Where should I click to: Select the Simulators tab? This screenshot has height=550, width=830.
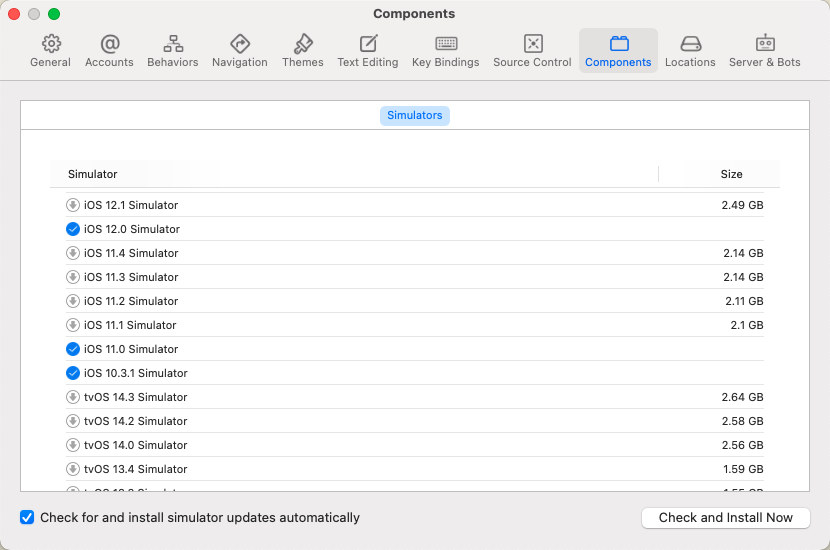tap(414, 115)
